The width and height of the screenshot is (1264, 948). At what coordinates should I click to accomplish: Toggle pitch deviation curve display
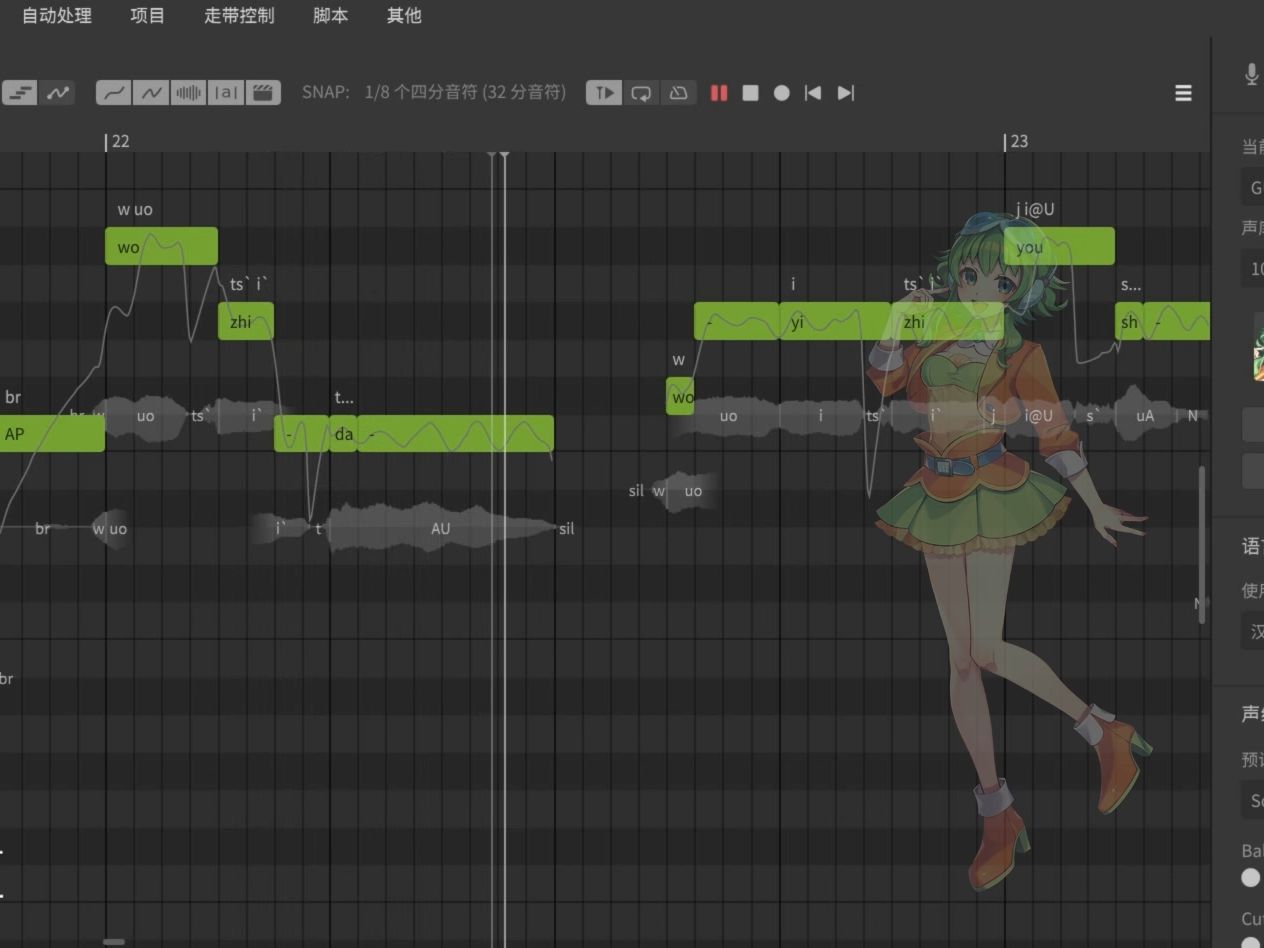151,93
